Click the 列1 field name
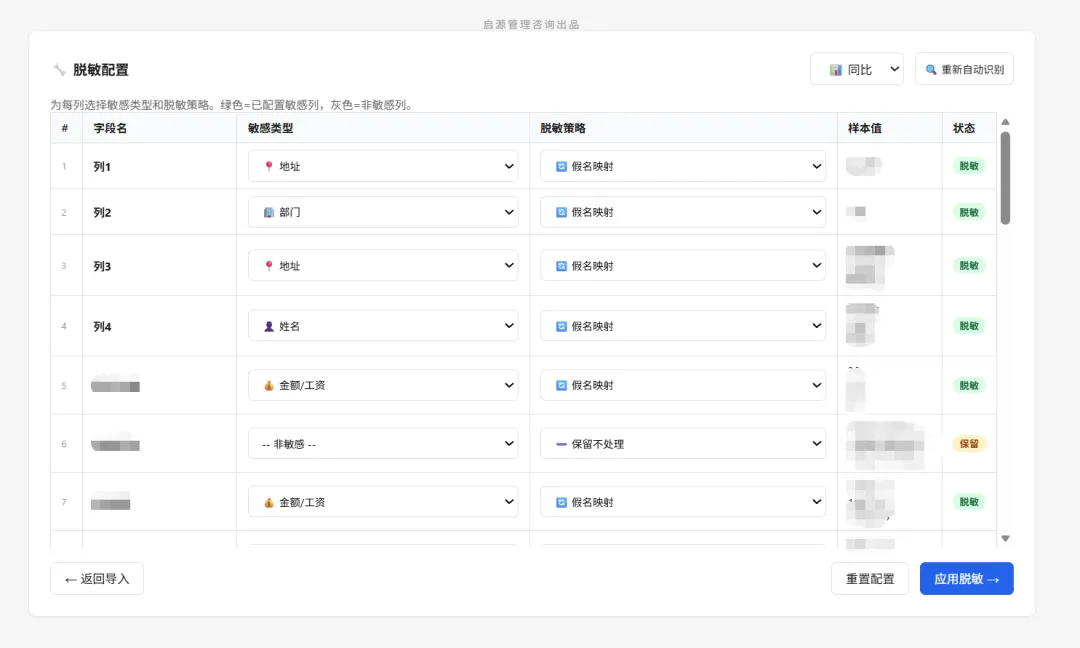1080x648 pixels. 102,167
